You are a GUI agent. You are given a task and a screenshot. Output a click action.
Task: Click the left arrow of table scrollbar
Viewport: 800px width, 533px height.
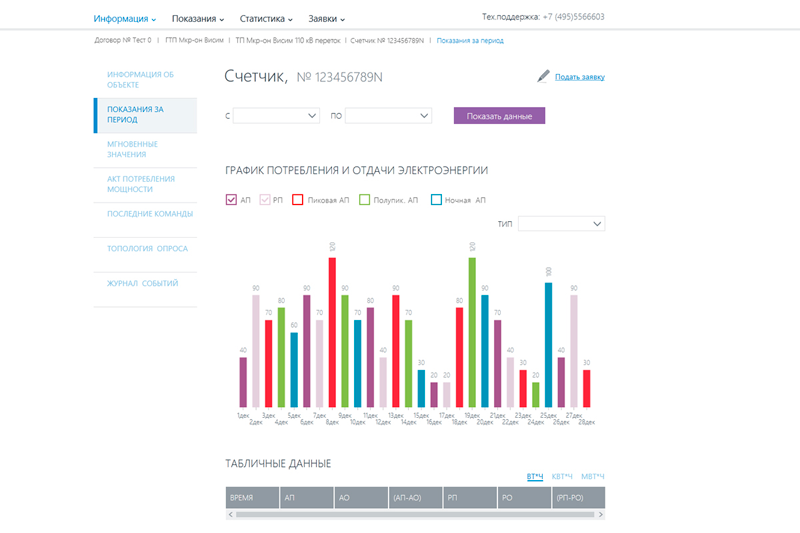230,515
